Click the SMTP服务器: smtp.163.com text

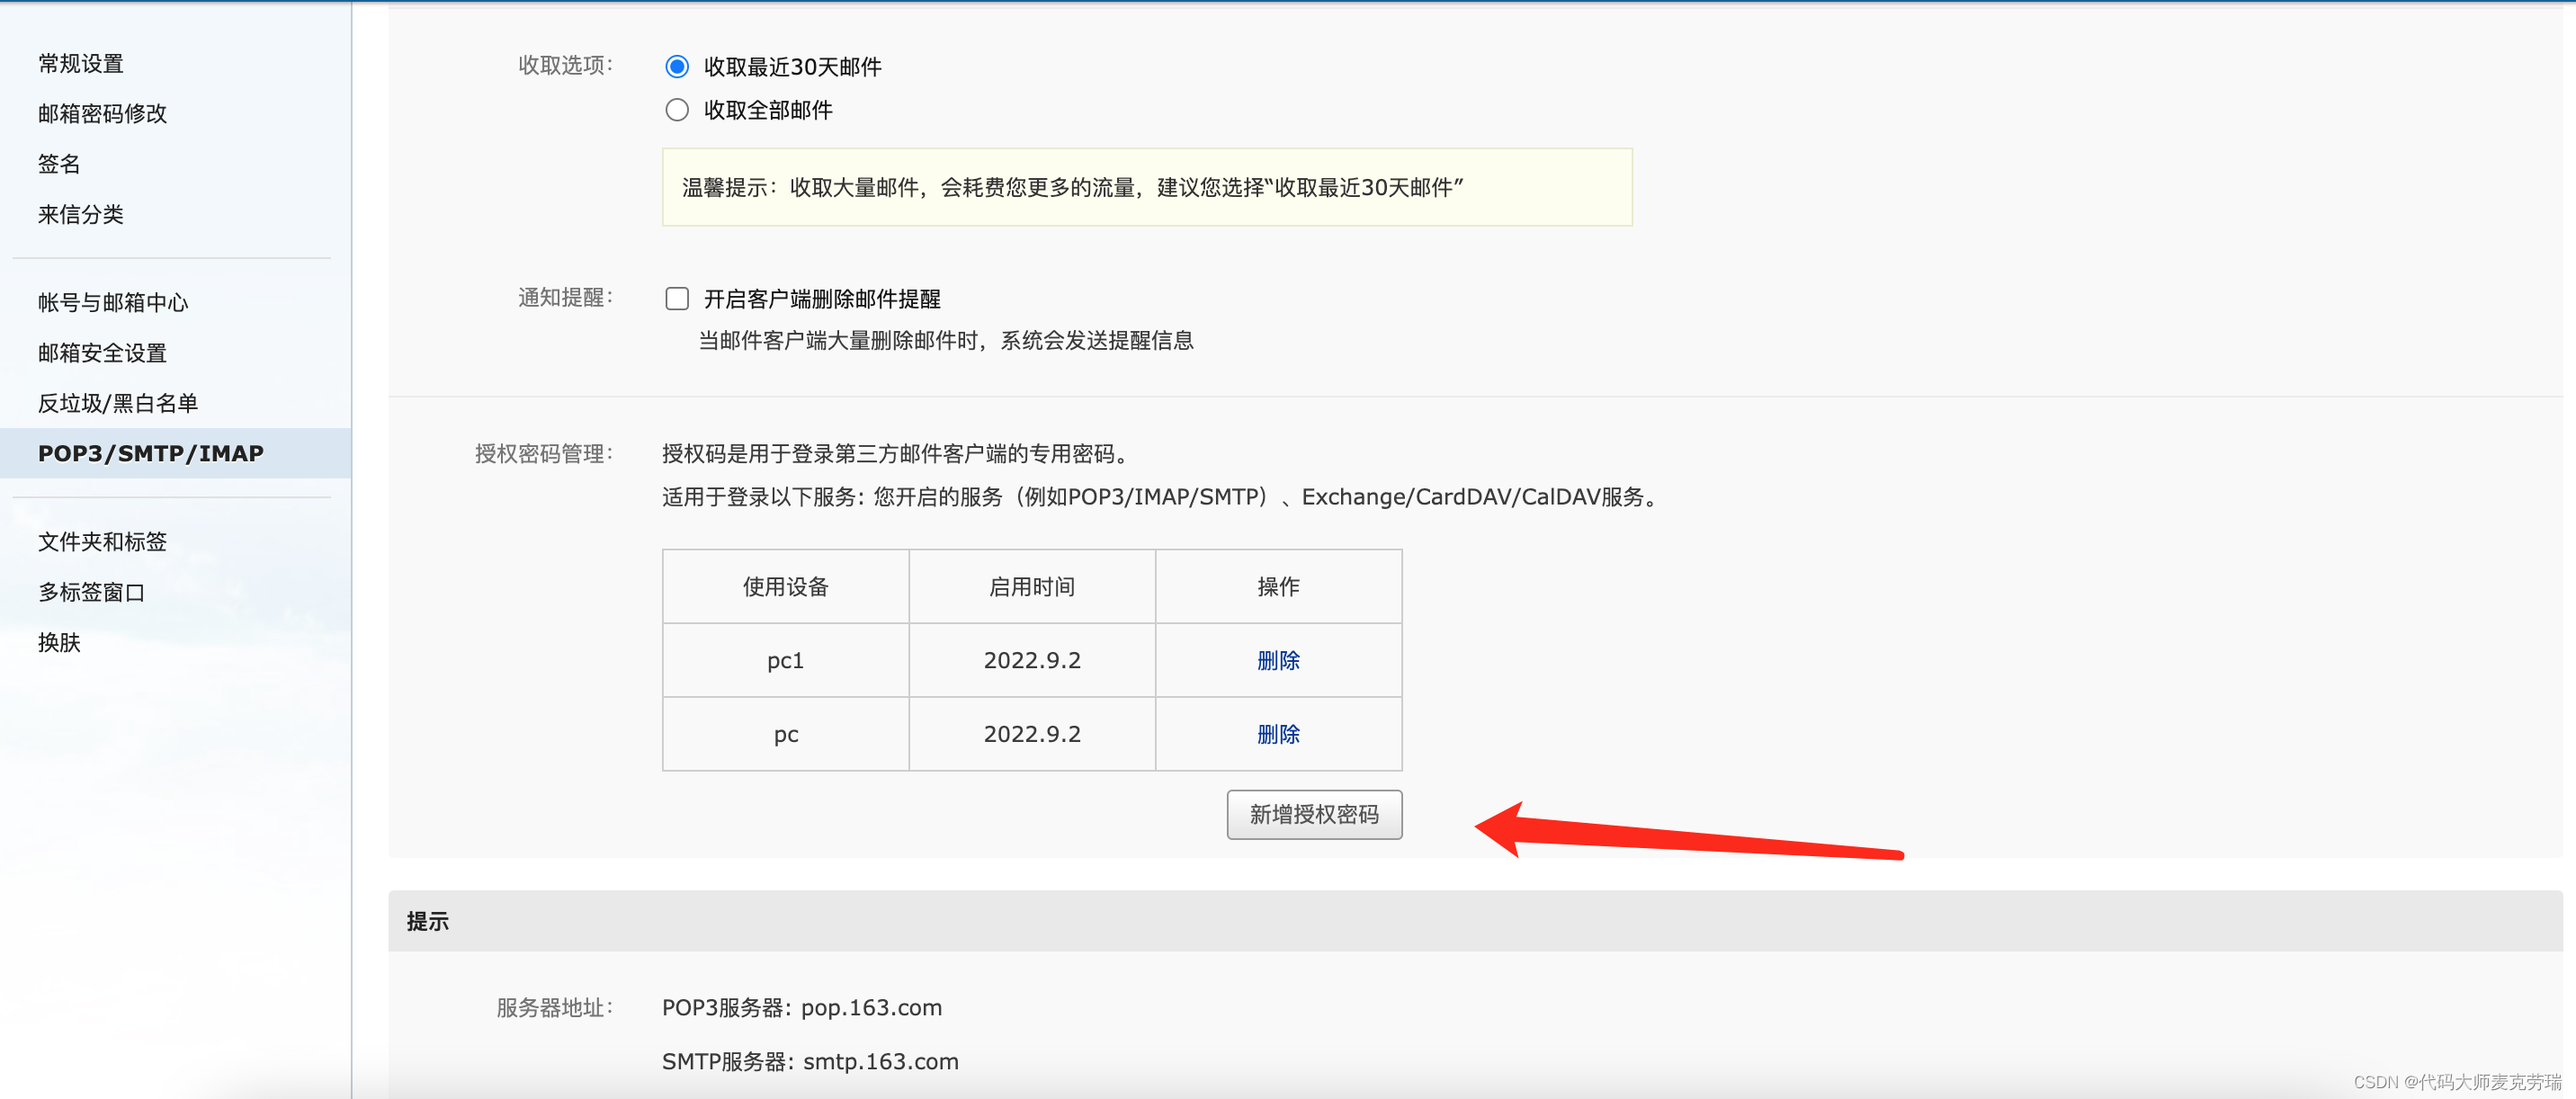click(x=810, y=1061)
